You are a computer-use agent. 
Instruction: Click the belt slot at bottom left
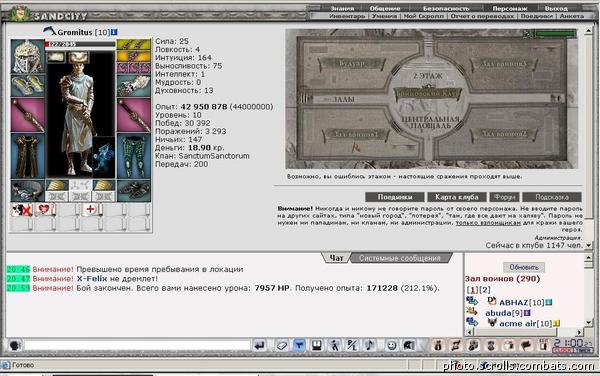click(x=28, y=190)
